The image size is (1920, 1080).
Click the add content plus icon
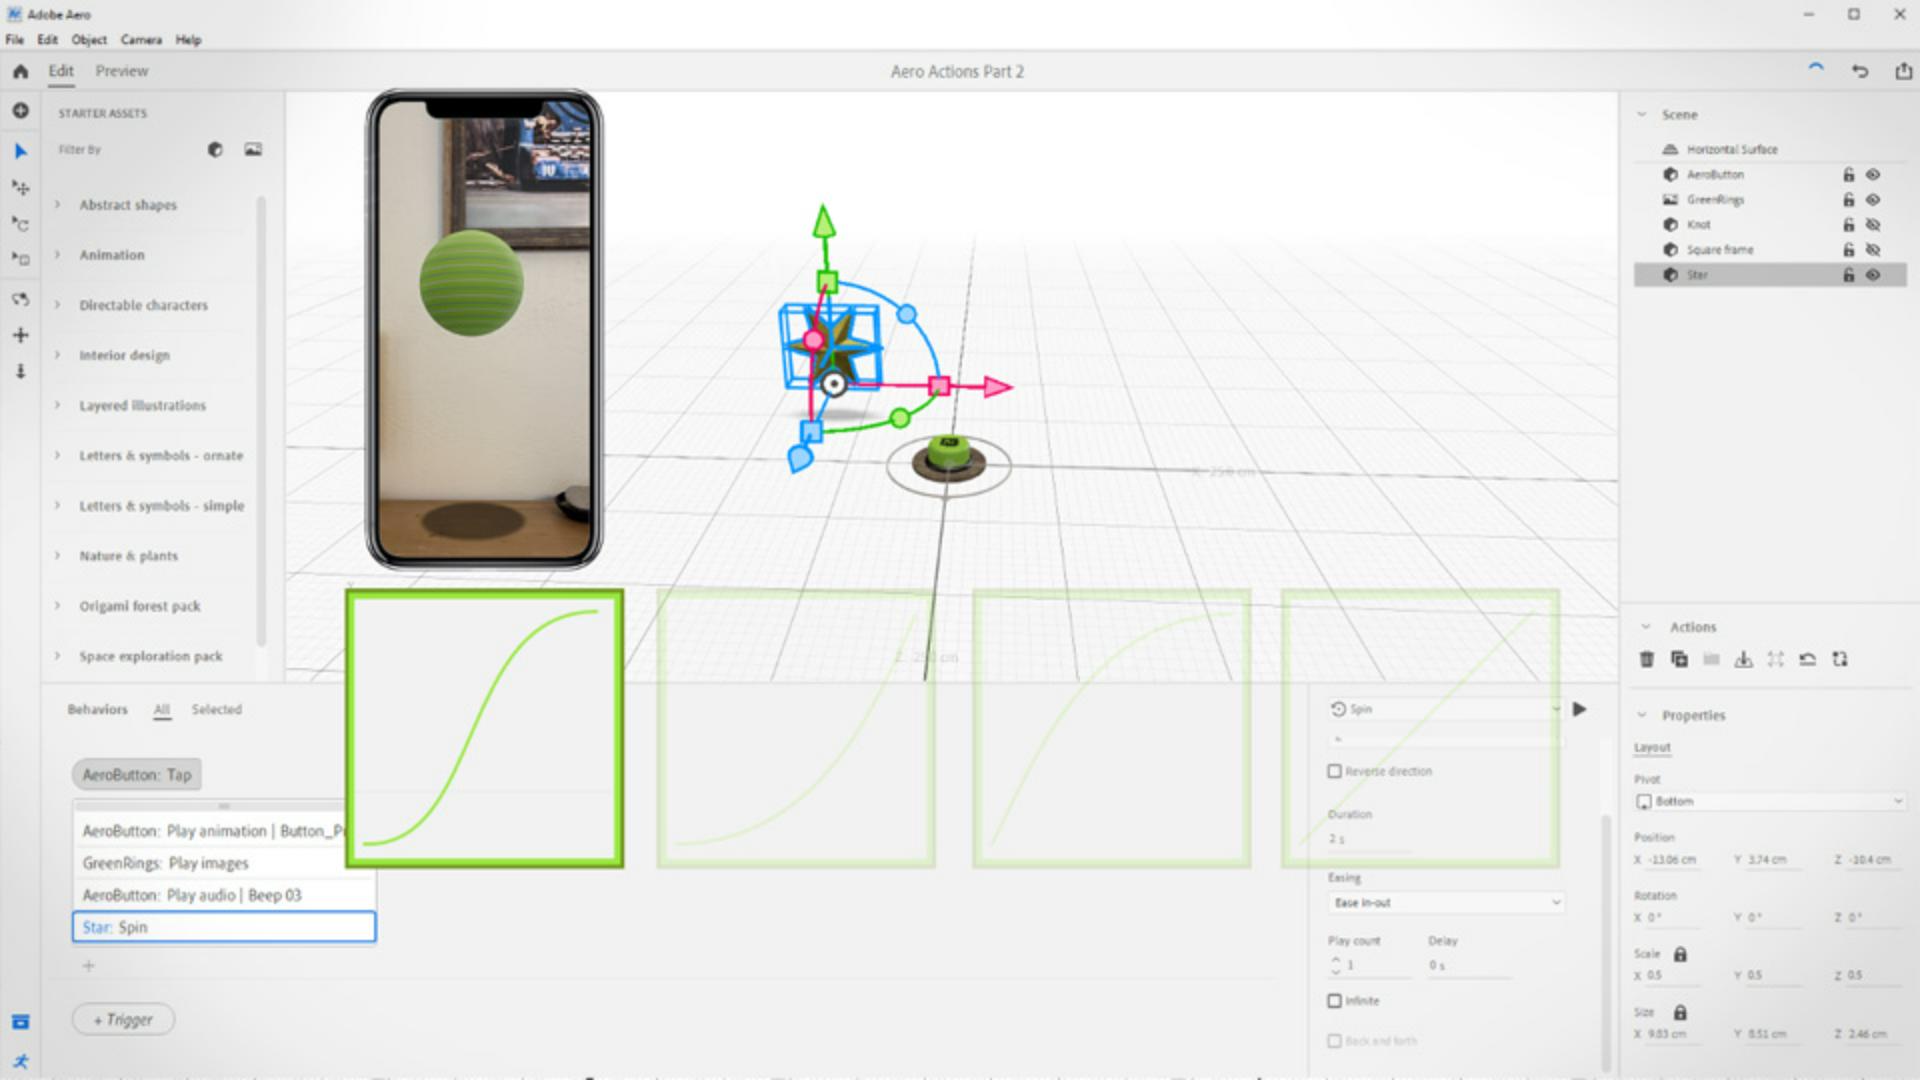pyautogui.click(x=20, y=111)
